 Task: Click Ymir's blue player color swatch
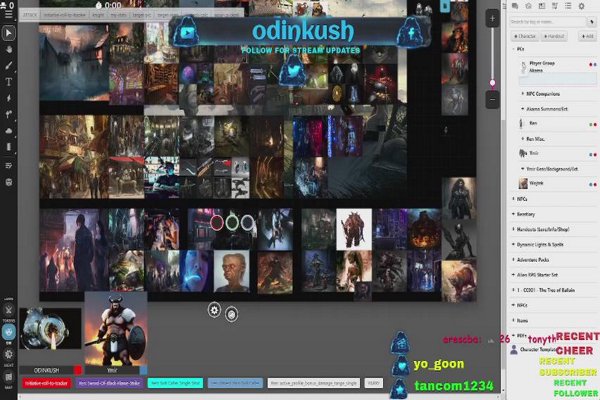[x=143, y=370]
